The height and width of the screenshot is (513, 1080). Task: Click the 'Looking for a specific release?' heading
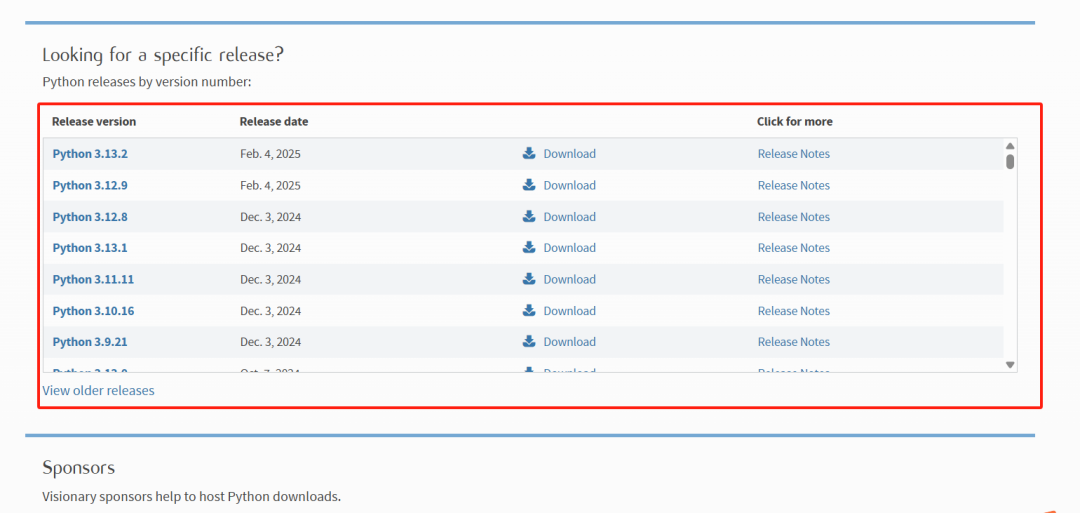[x=163, y=55]
